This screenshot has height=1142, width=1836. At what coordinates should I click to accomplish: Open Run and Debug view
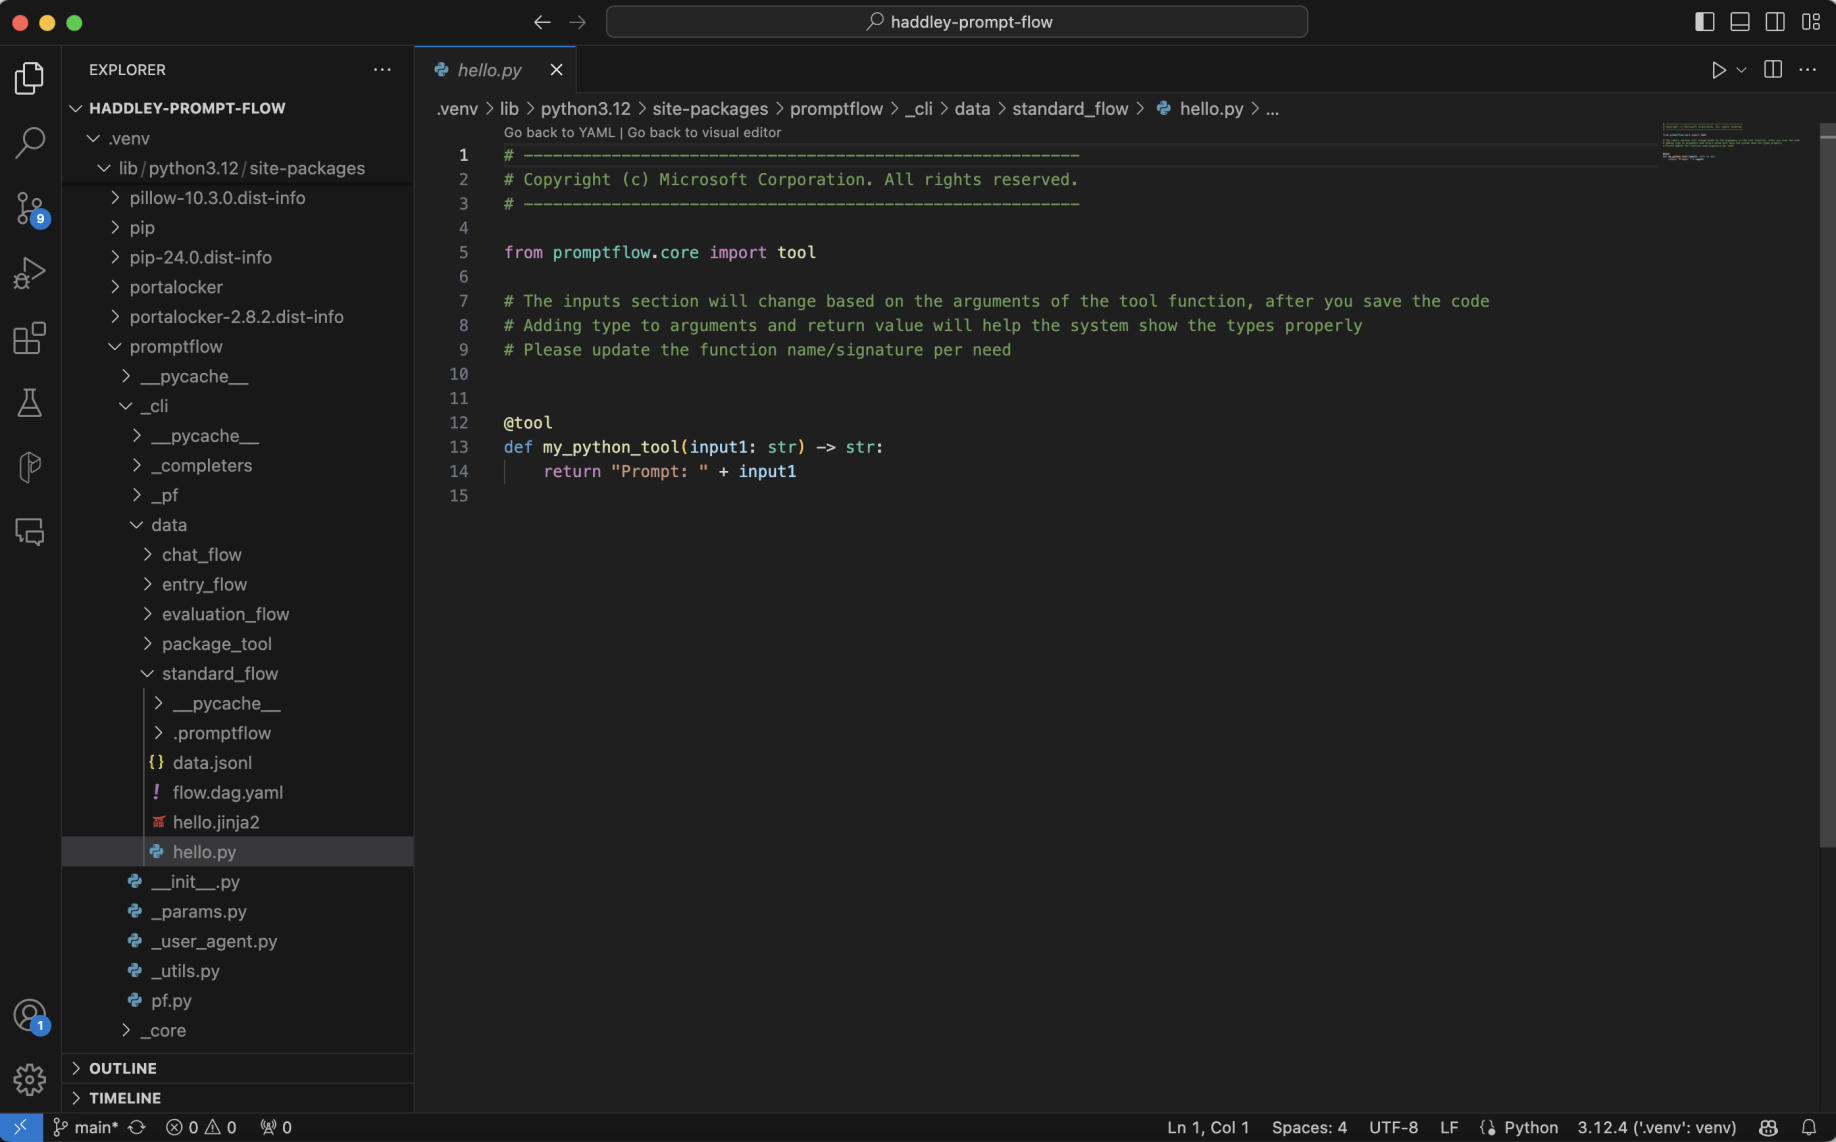click(x=30, y=273)
